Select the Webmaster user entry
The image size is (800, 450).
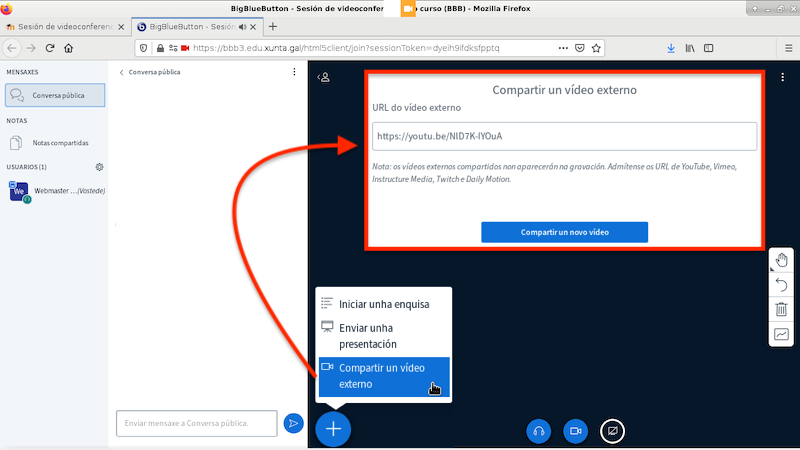[56, 191]
